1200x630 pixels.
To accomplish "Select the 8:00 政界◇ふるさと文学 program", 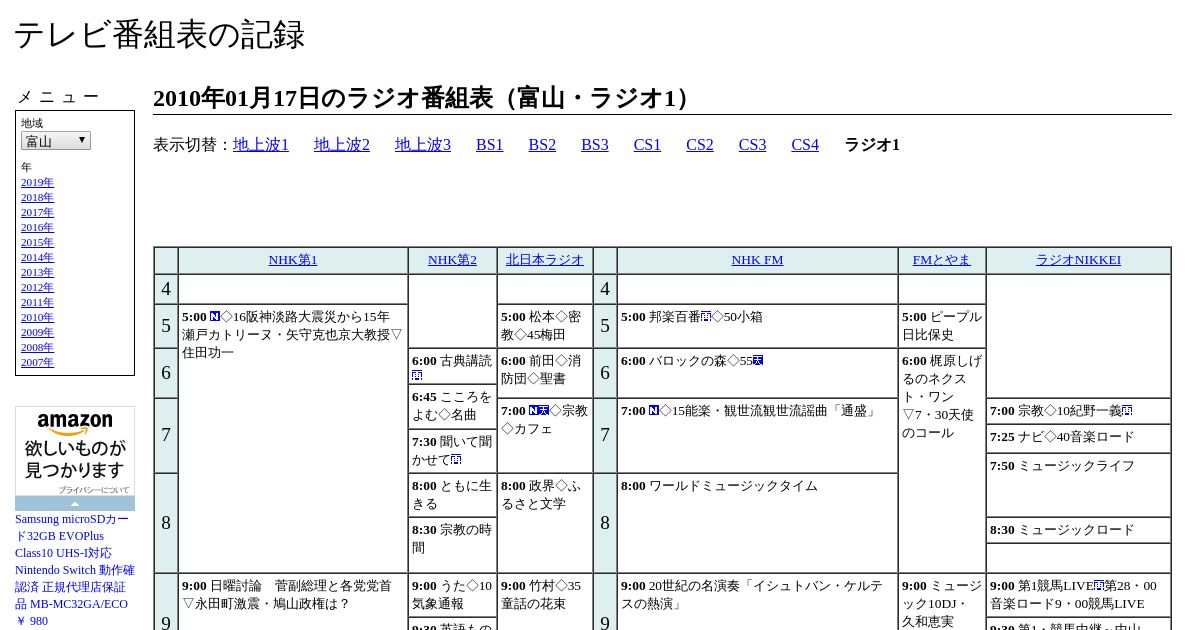I will pyautogui.click(x=545, y=523).
